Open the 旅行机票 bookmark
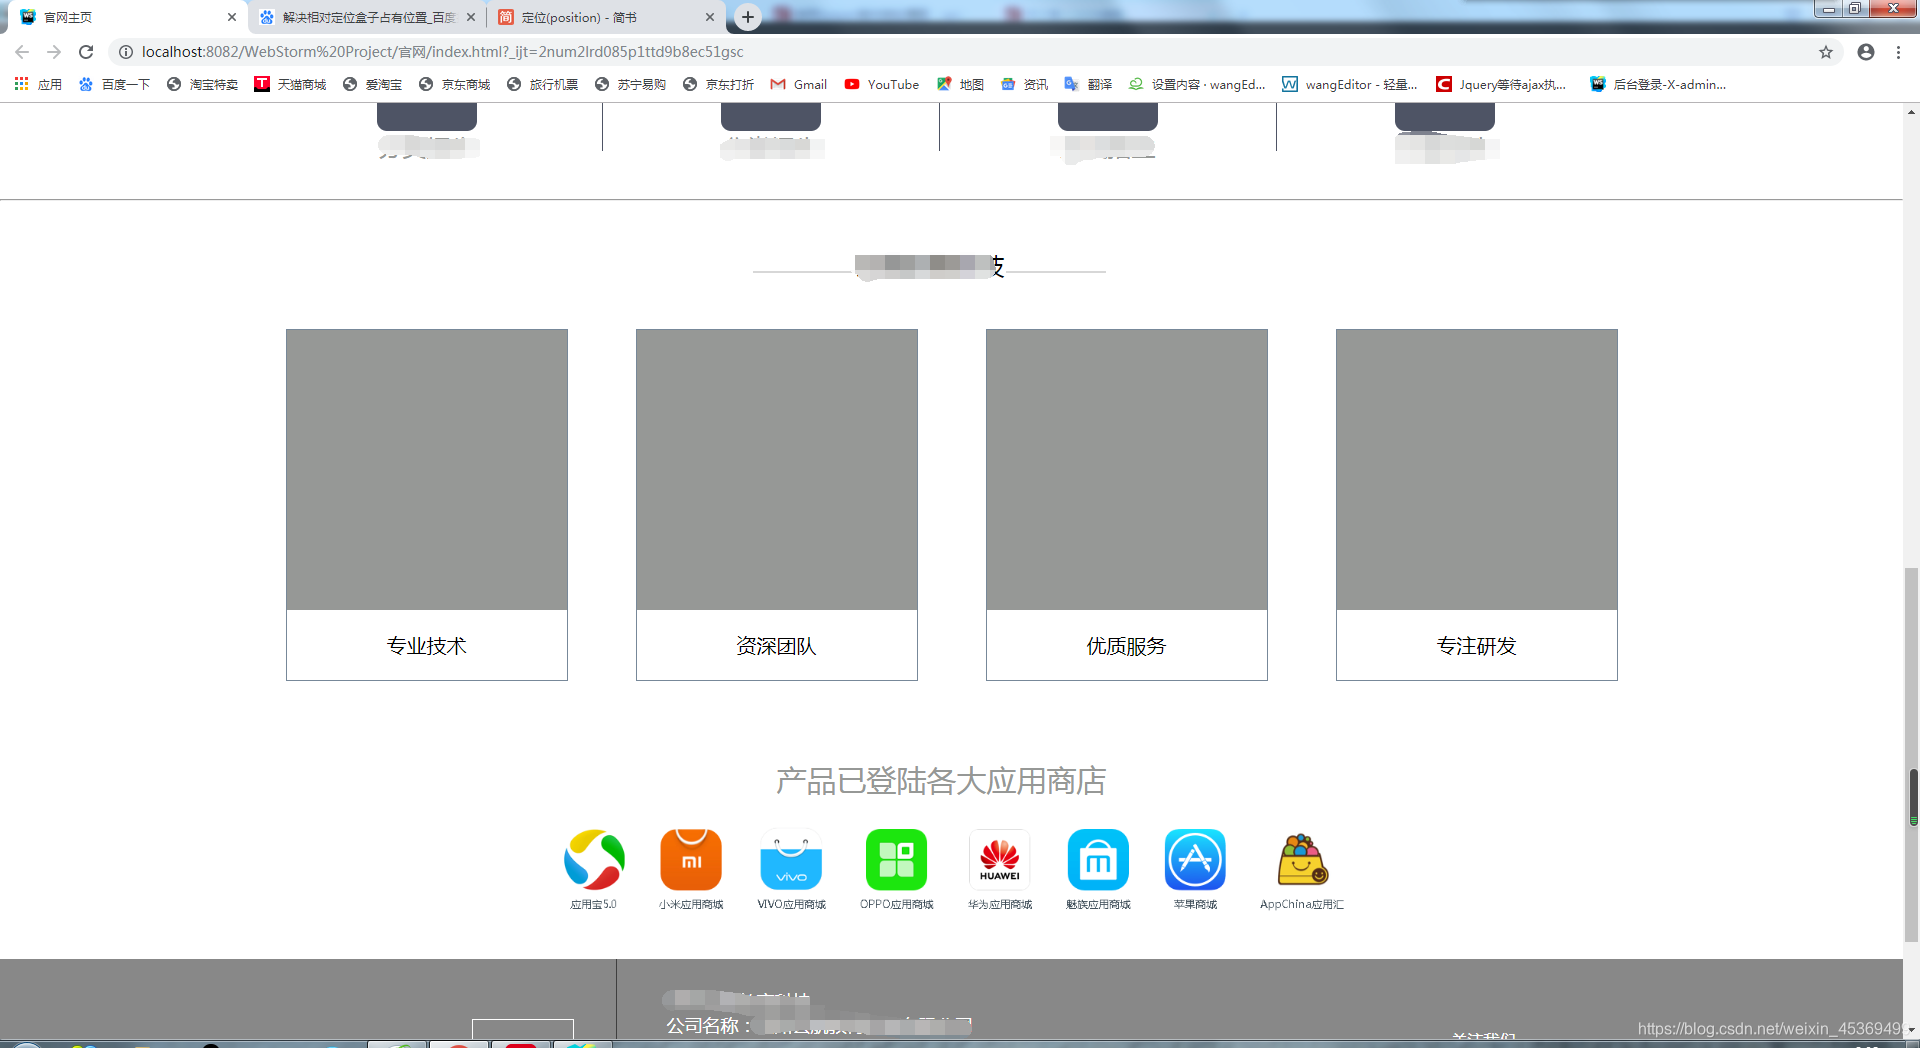This screenshot has width=1920, height=1048. pos(542,84)
